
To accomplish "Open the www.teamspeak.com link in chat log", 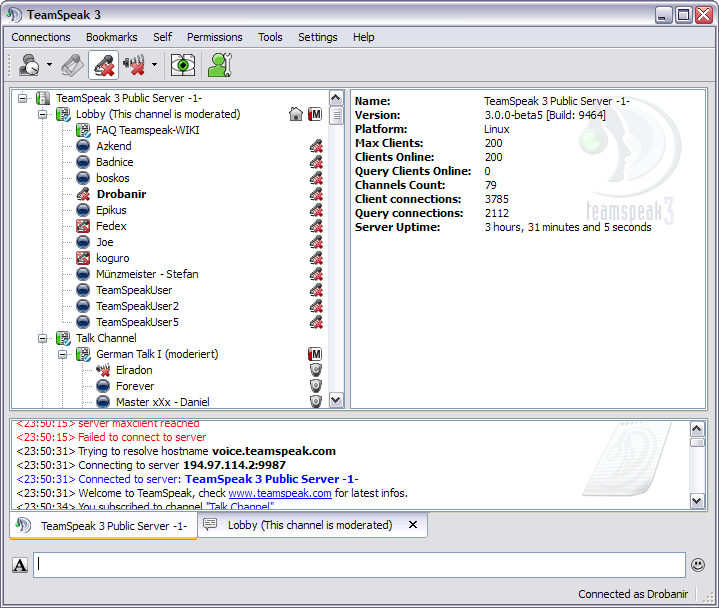I will point(280,493).
